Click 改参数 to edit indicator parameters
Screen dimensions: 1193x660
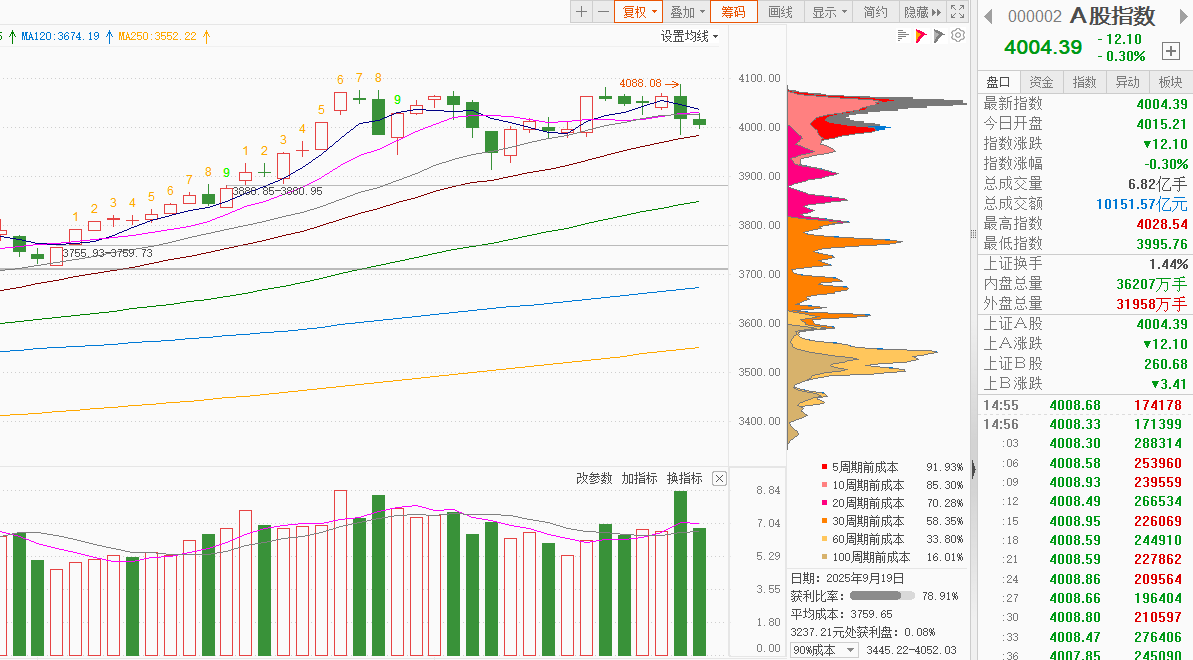click(594, 478)
